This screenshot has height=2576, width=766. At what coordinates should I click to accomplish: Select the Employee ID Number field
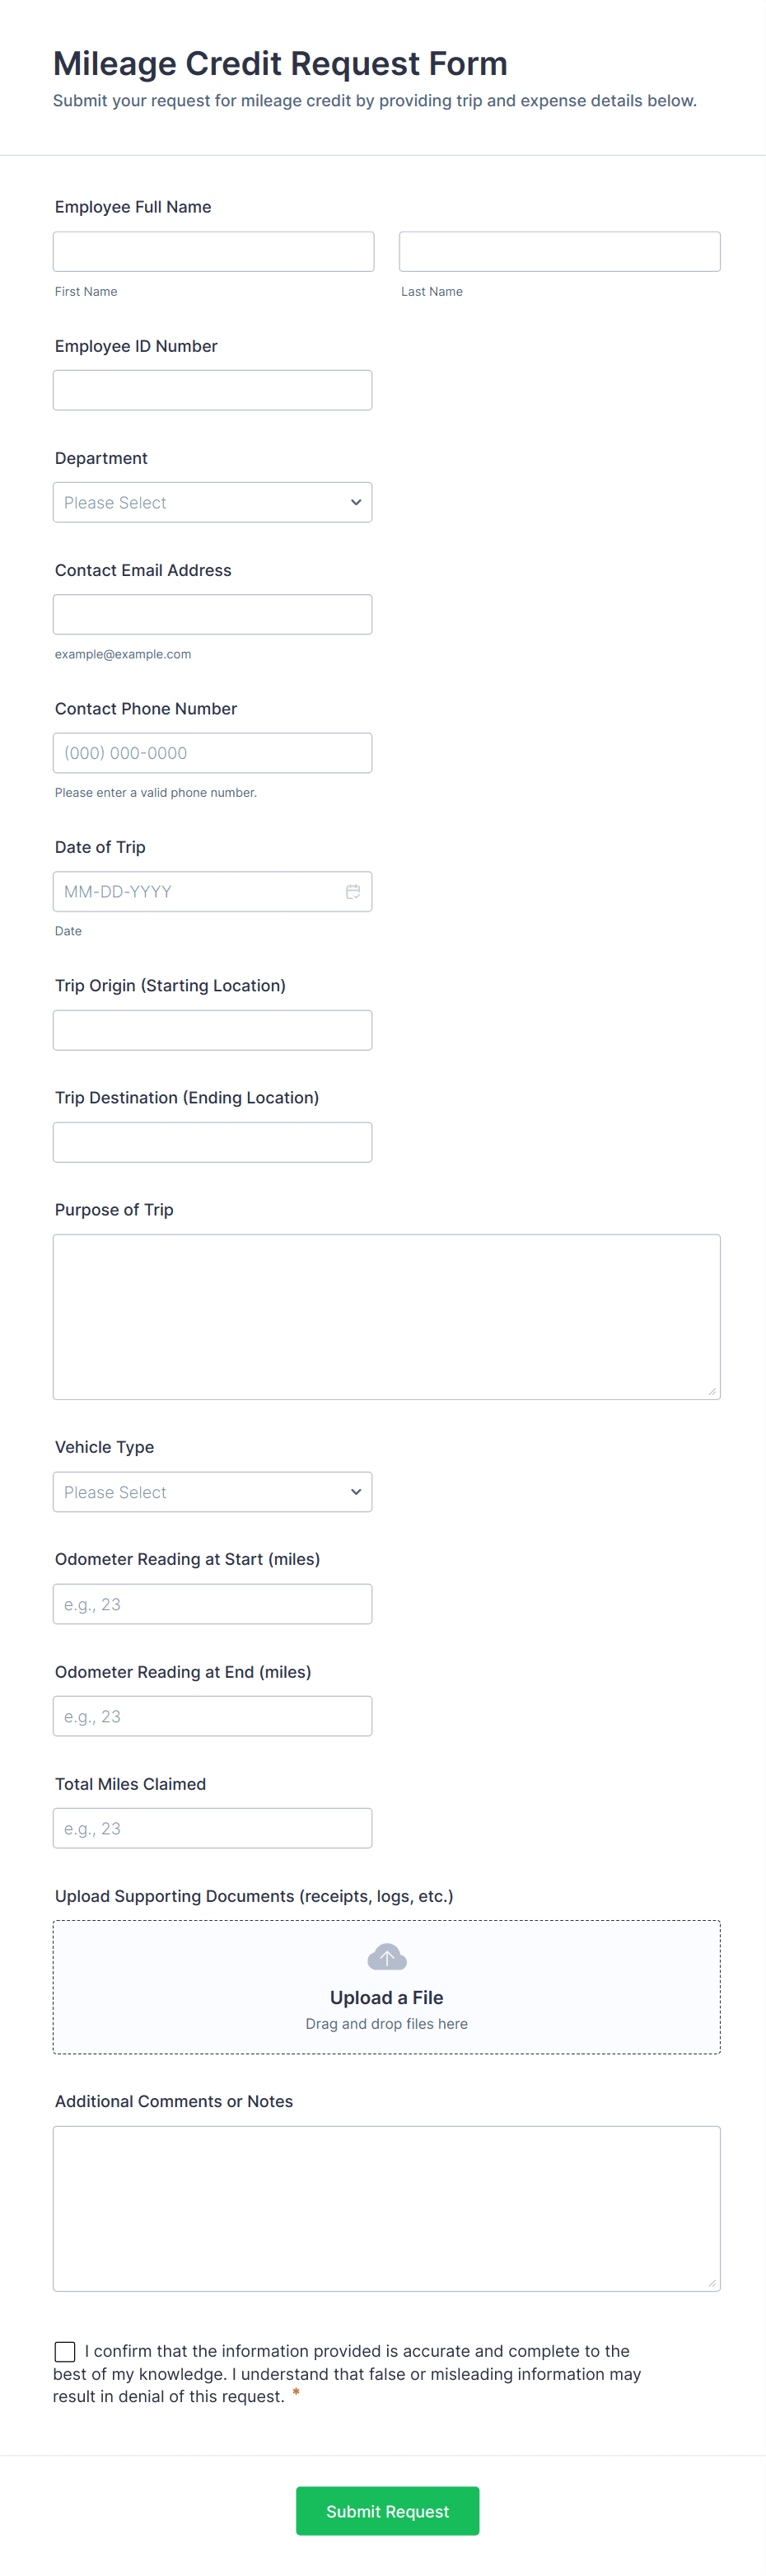coord(212,390)
